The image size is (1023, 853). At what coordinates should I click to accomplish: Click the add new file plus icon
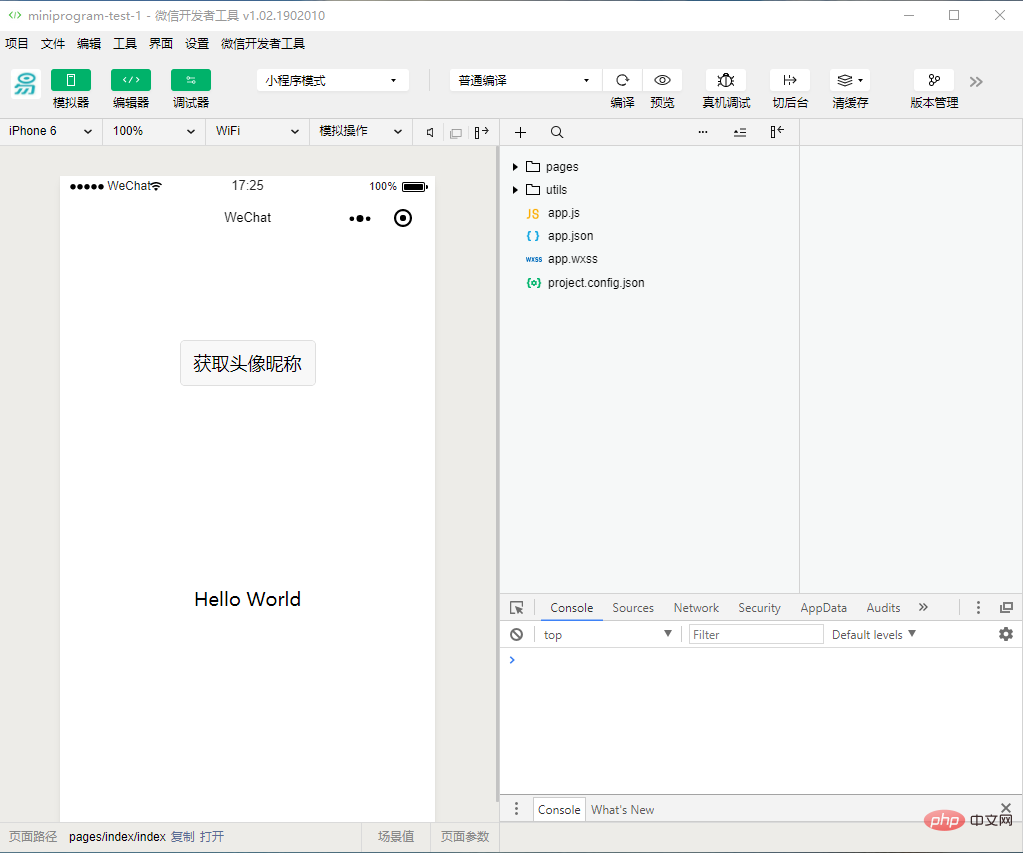pyautogui.click(x=520, y=132)
